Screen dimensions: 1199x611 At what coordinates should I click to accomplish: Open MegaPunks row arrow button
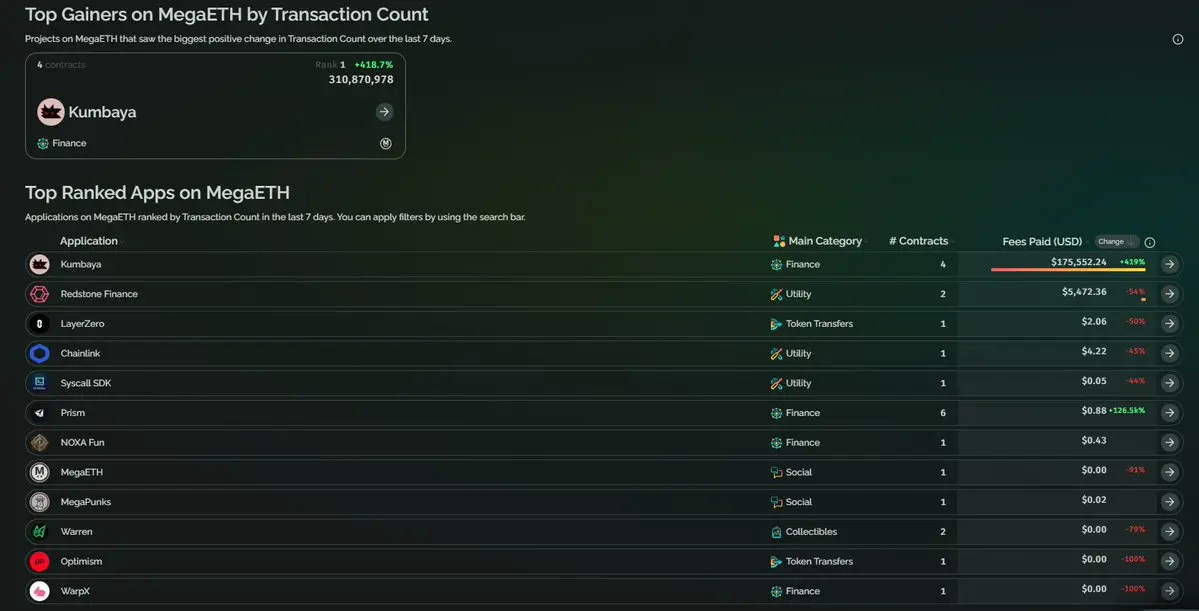pyautogui.click(x=1169, y=502)
